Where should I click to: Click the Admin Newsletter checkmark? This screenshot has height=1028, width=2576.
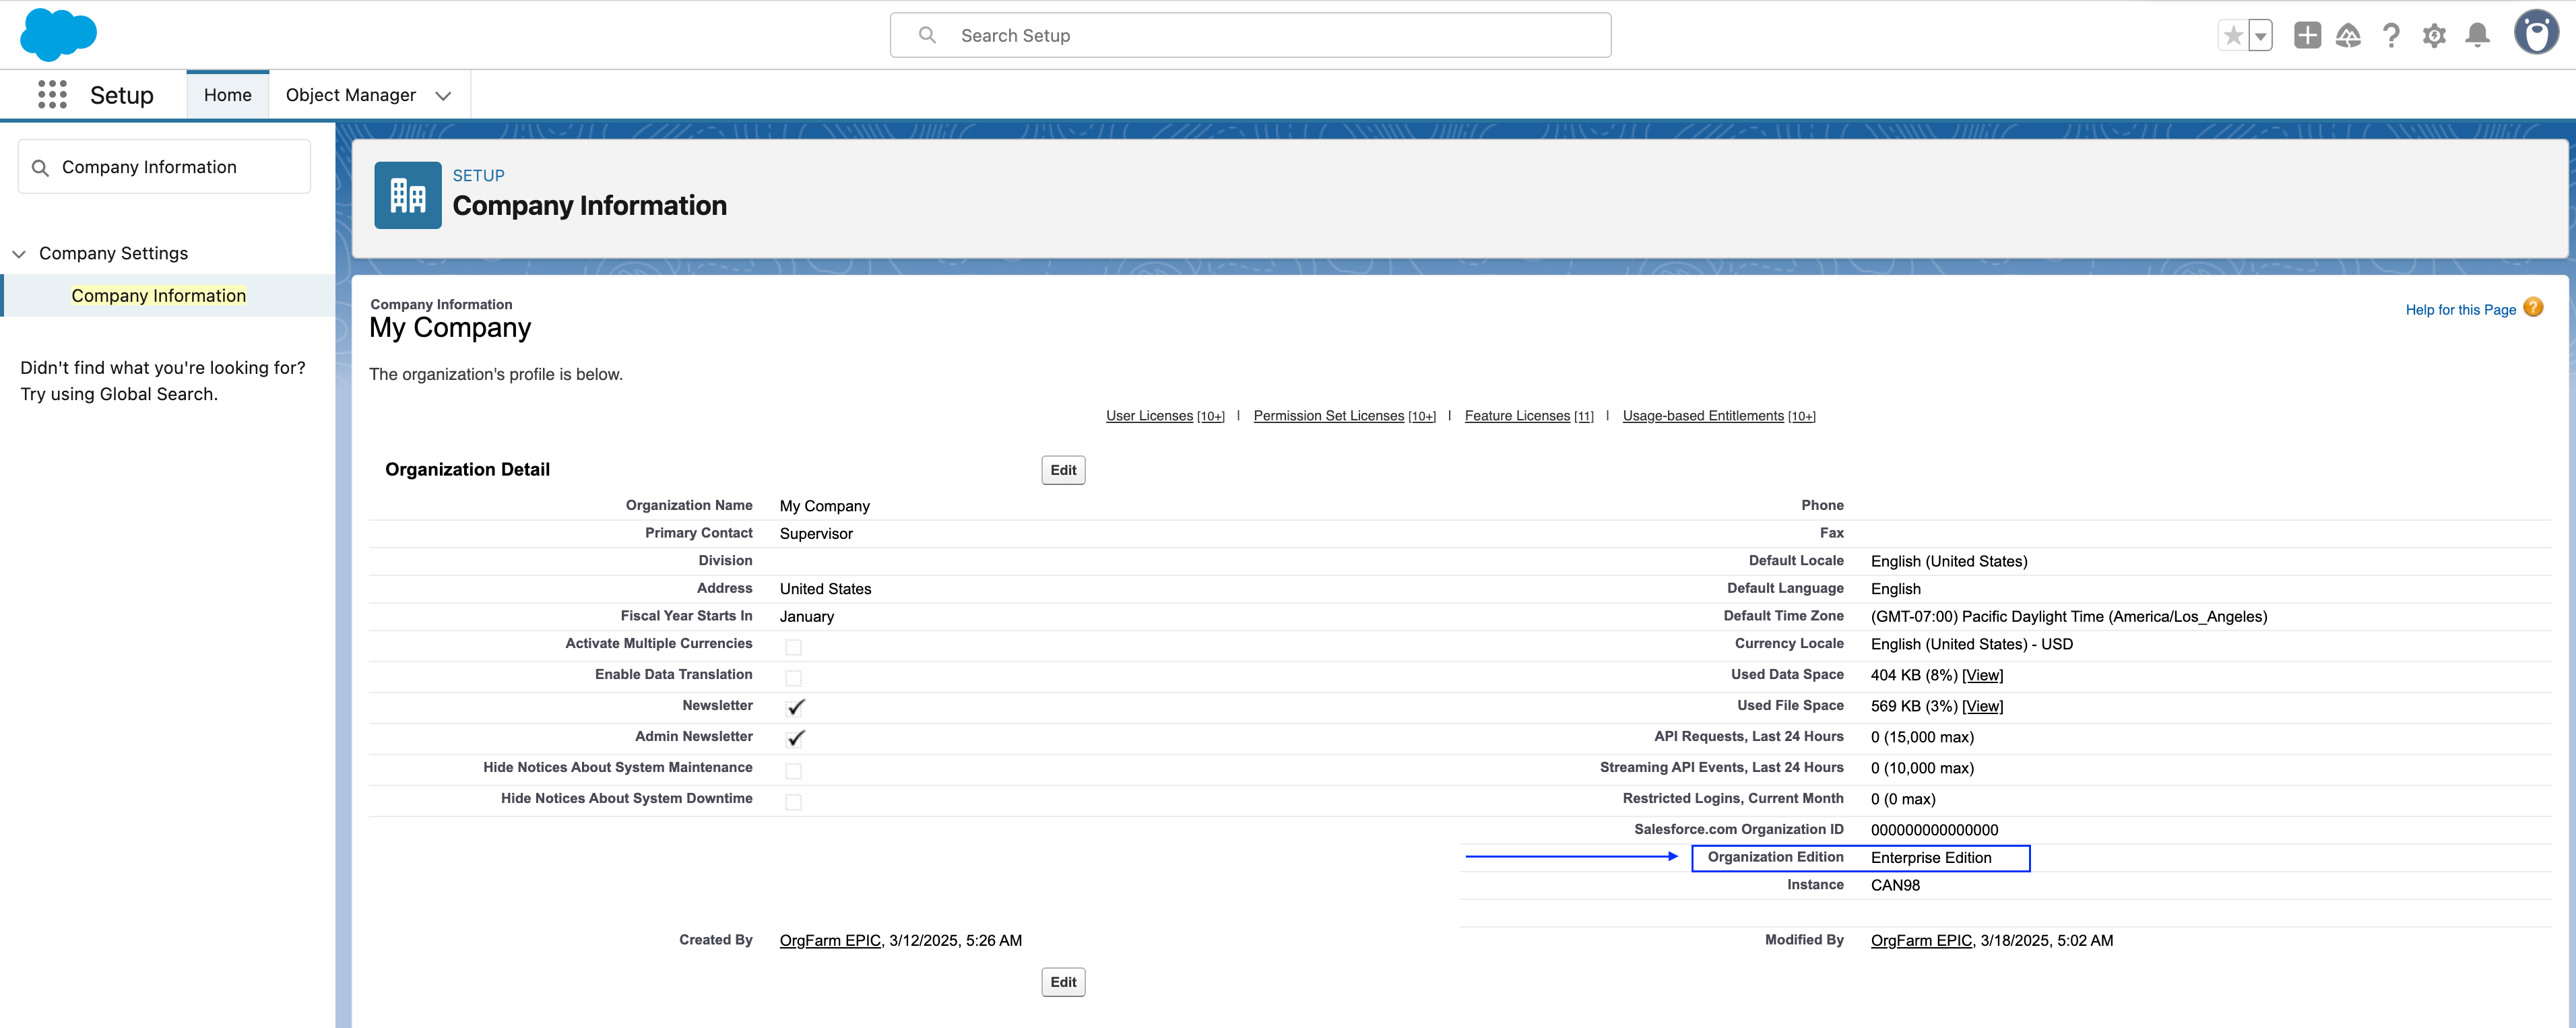(795, 738)
